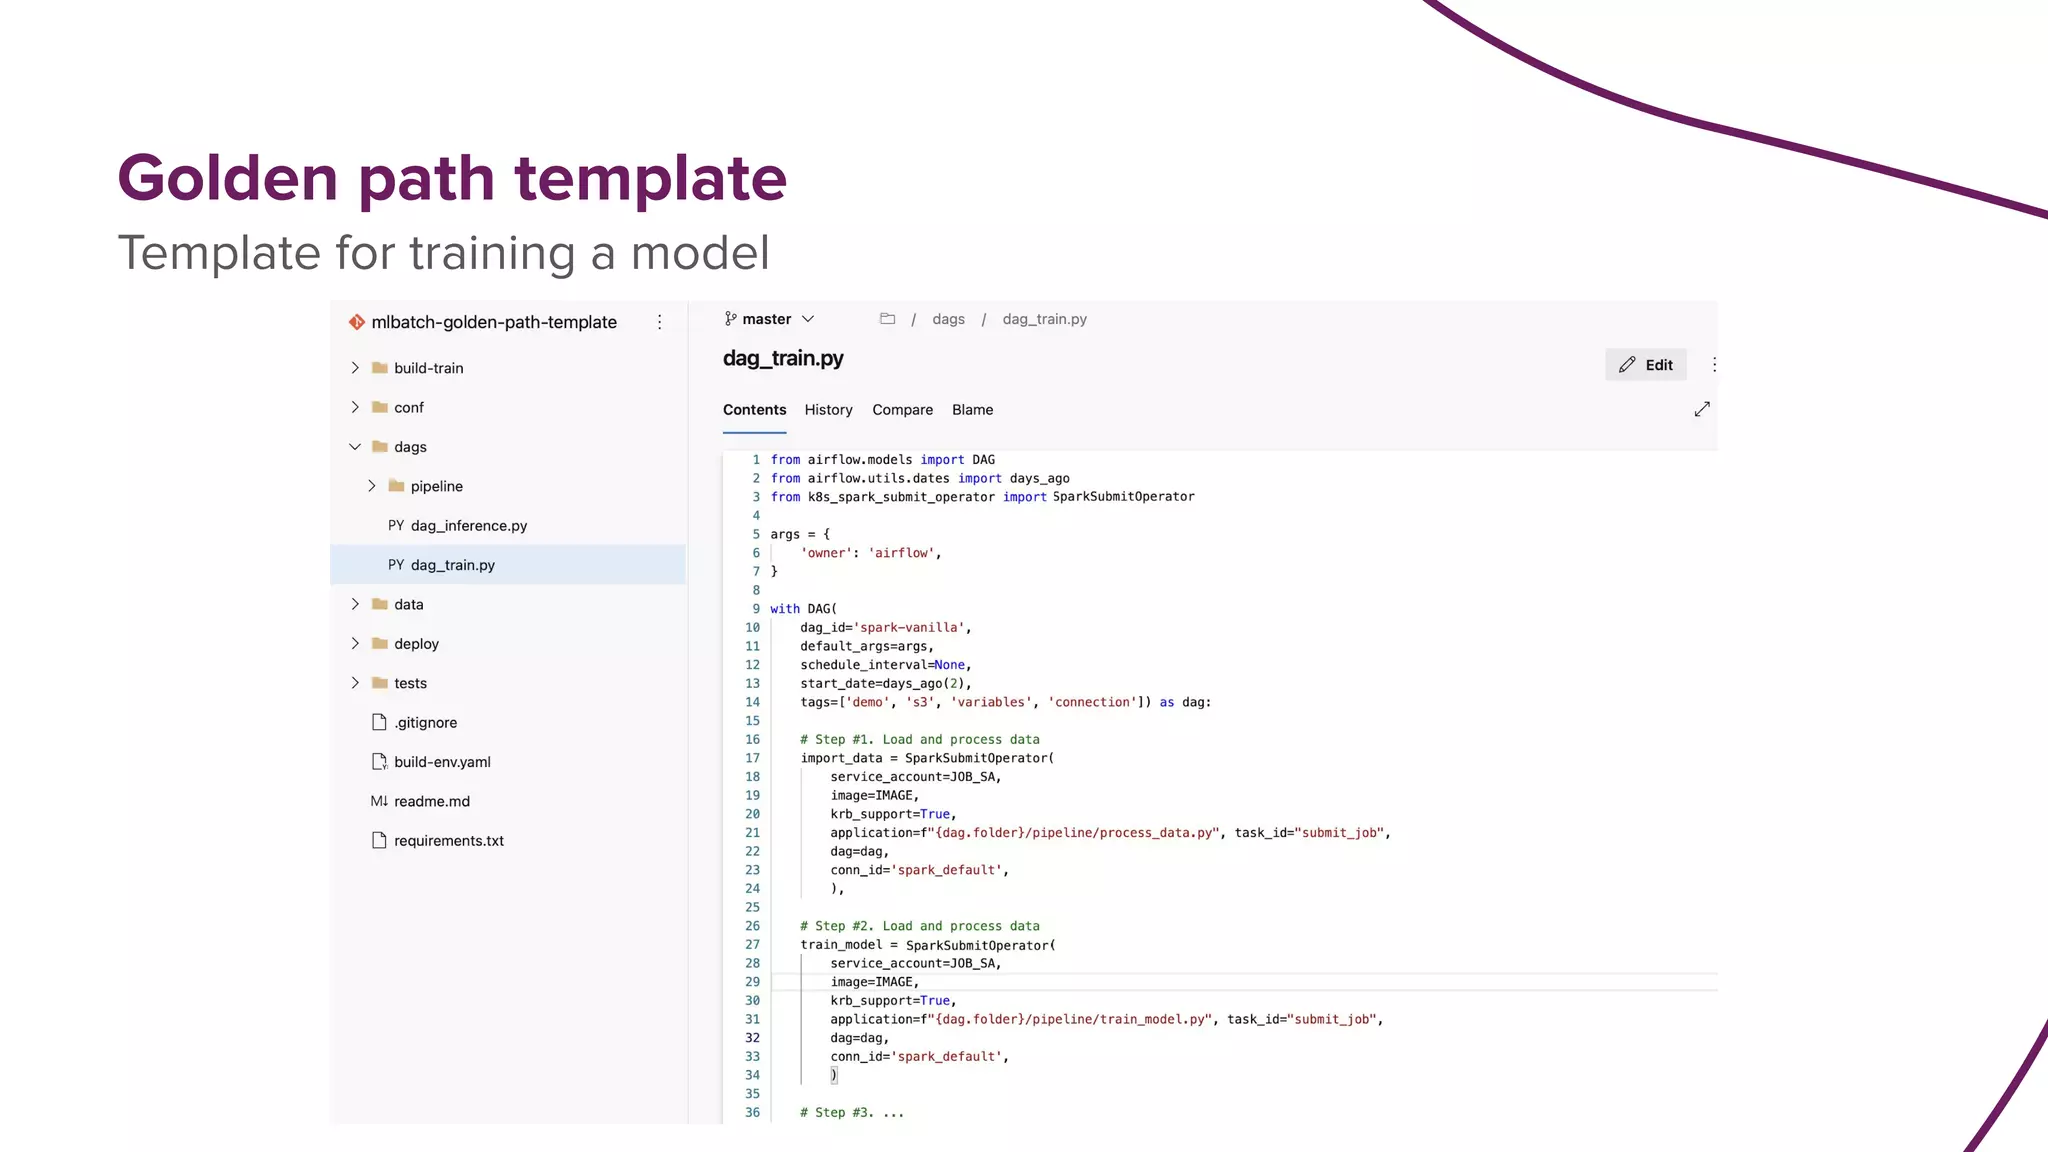Open dag_inference.py in the file tree
This screenshot has height=1152, width=2048.
(x=468, y=525)
